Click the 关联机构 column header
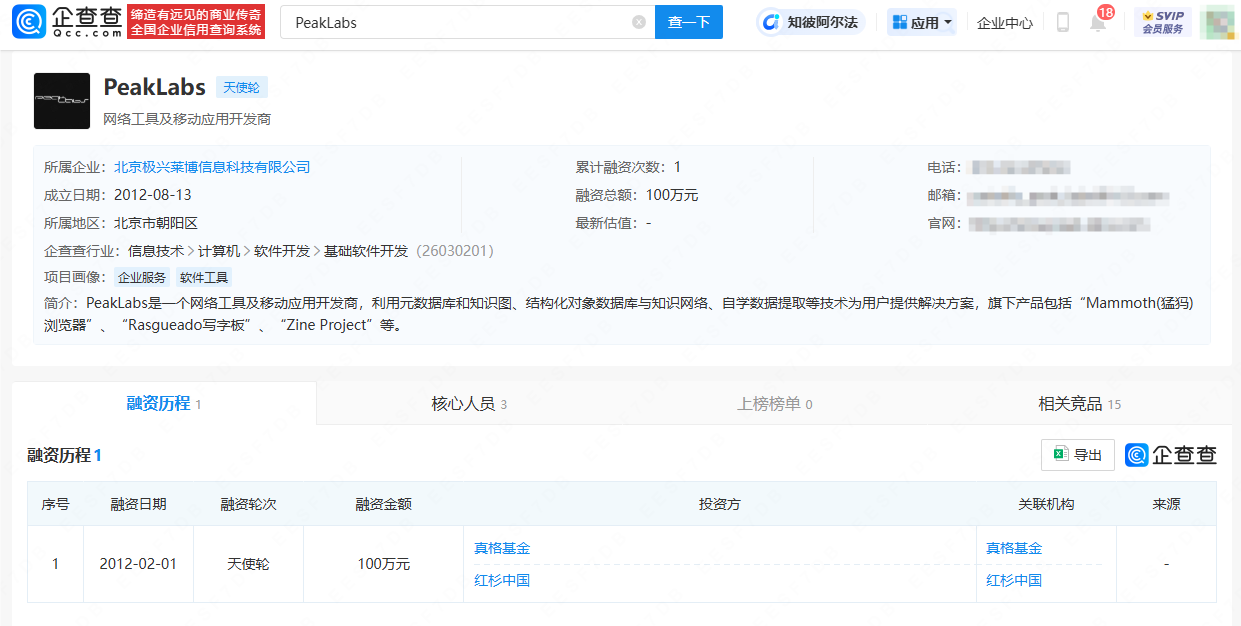Image resolution: width=1241 pixels, height=626 pixels. click(1046, 504)
